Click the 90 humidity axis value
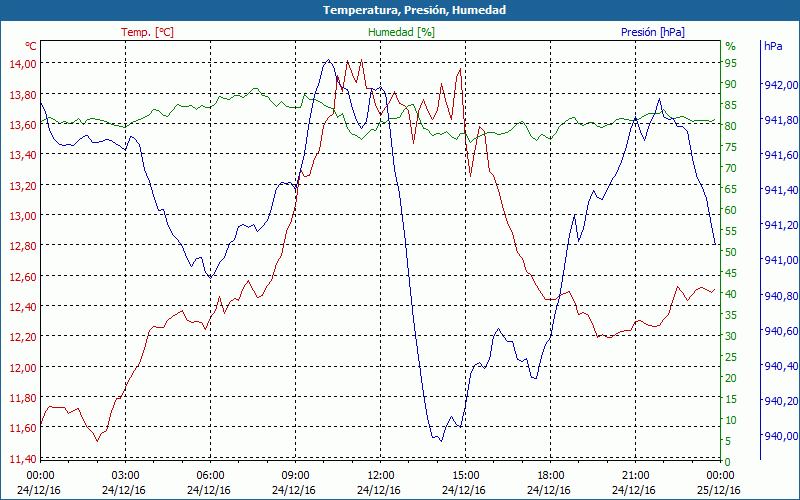The width and height of the screenshot is (800, 500). coord(731,84)
